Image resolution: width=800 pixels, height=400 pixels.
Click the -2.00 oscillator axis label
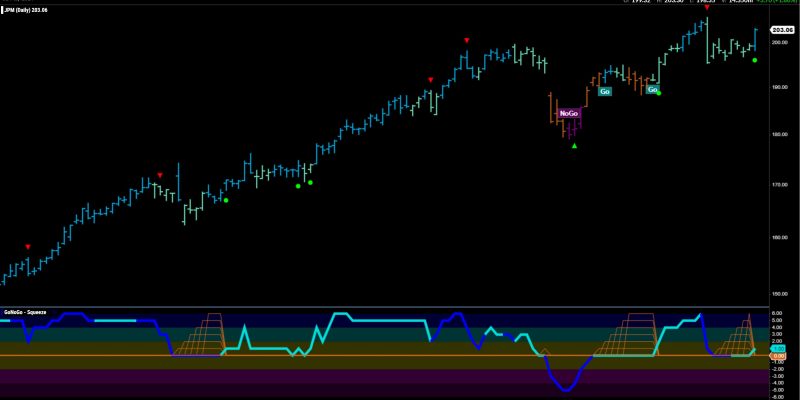point(779,369)
